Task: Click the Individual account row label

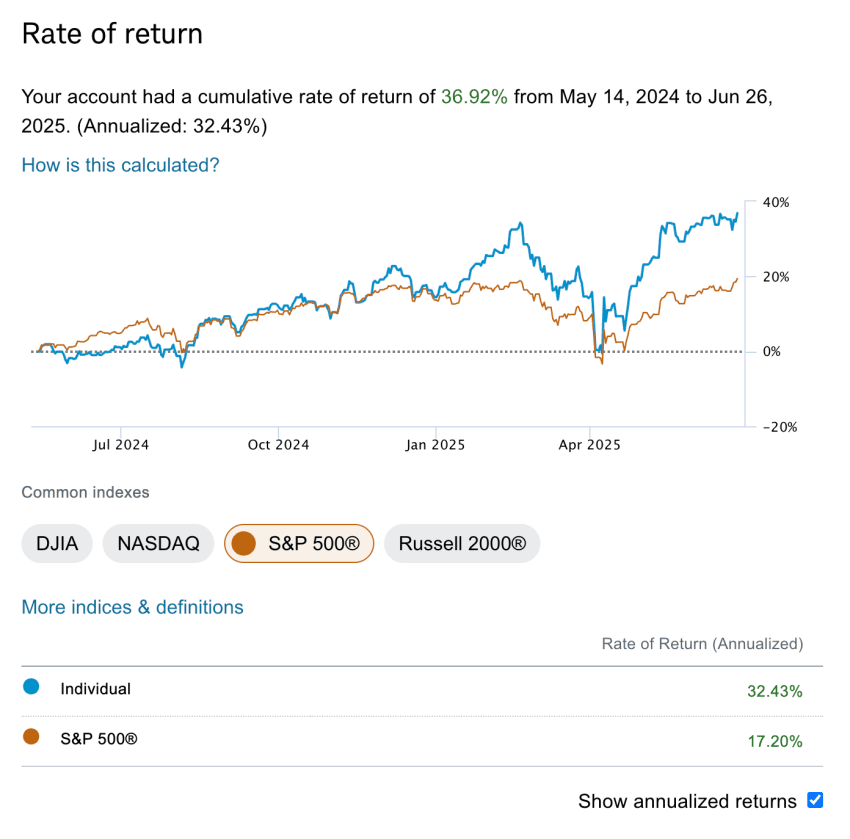Action: (x=95, y=689)
